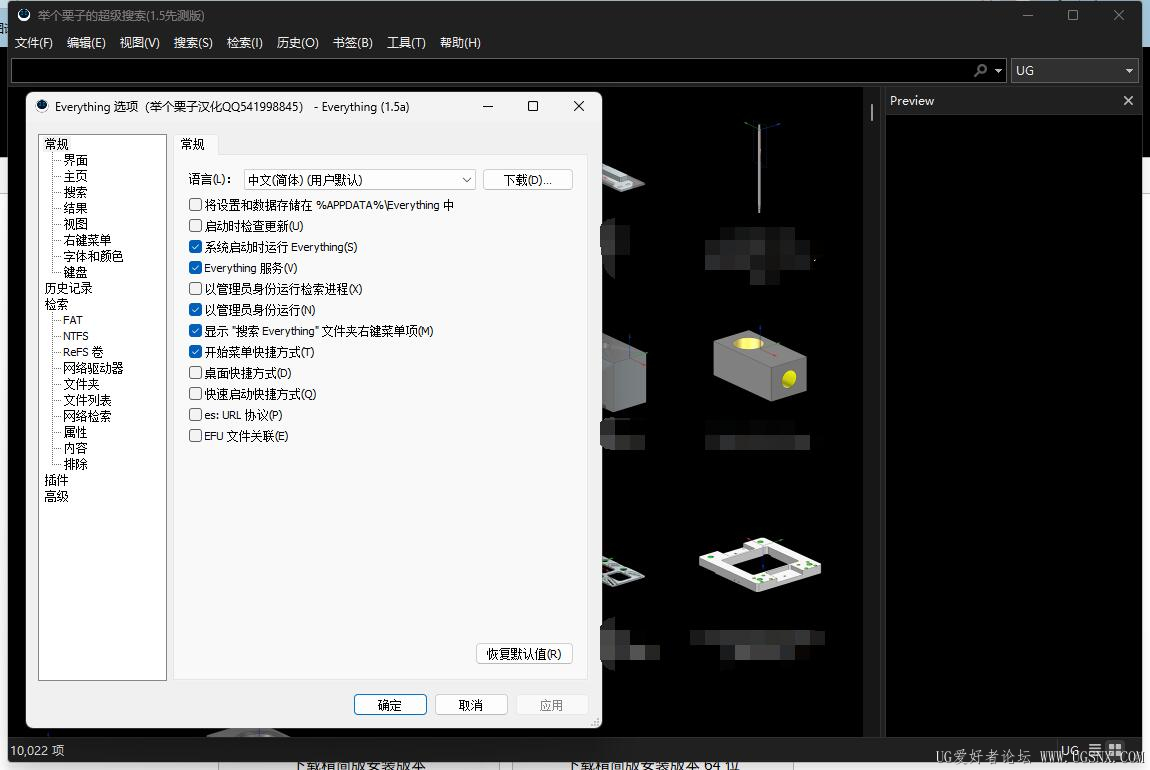Check the es: URL 协议 option

[195, 415]
